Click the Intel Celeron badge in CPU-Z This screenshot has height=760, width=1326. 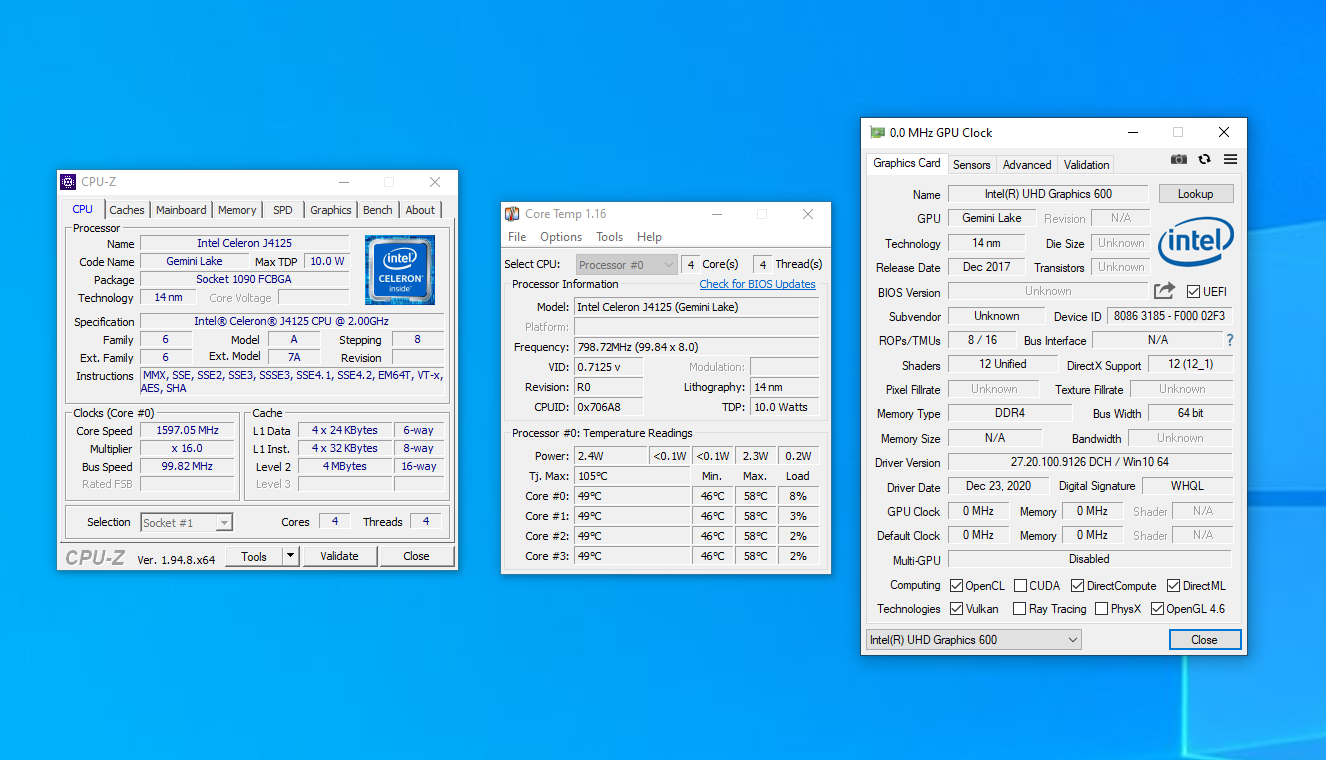[400, 270]
